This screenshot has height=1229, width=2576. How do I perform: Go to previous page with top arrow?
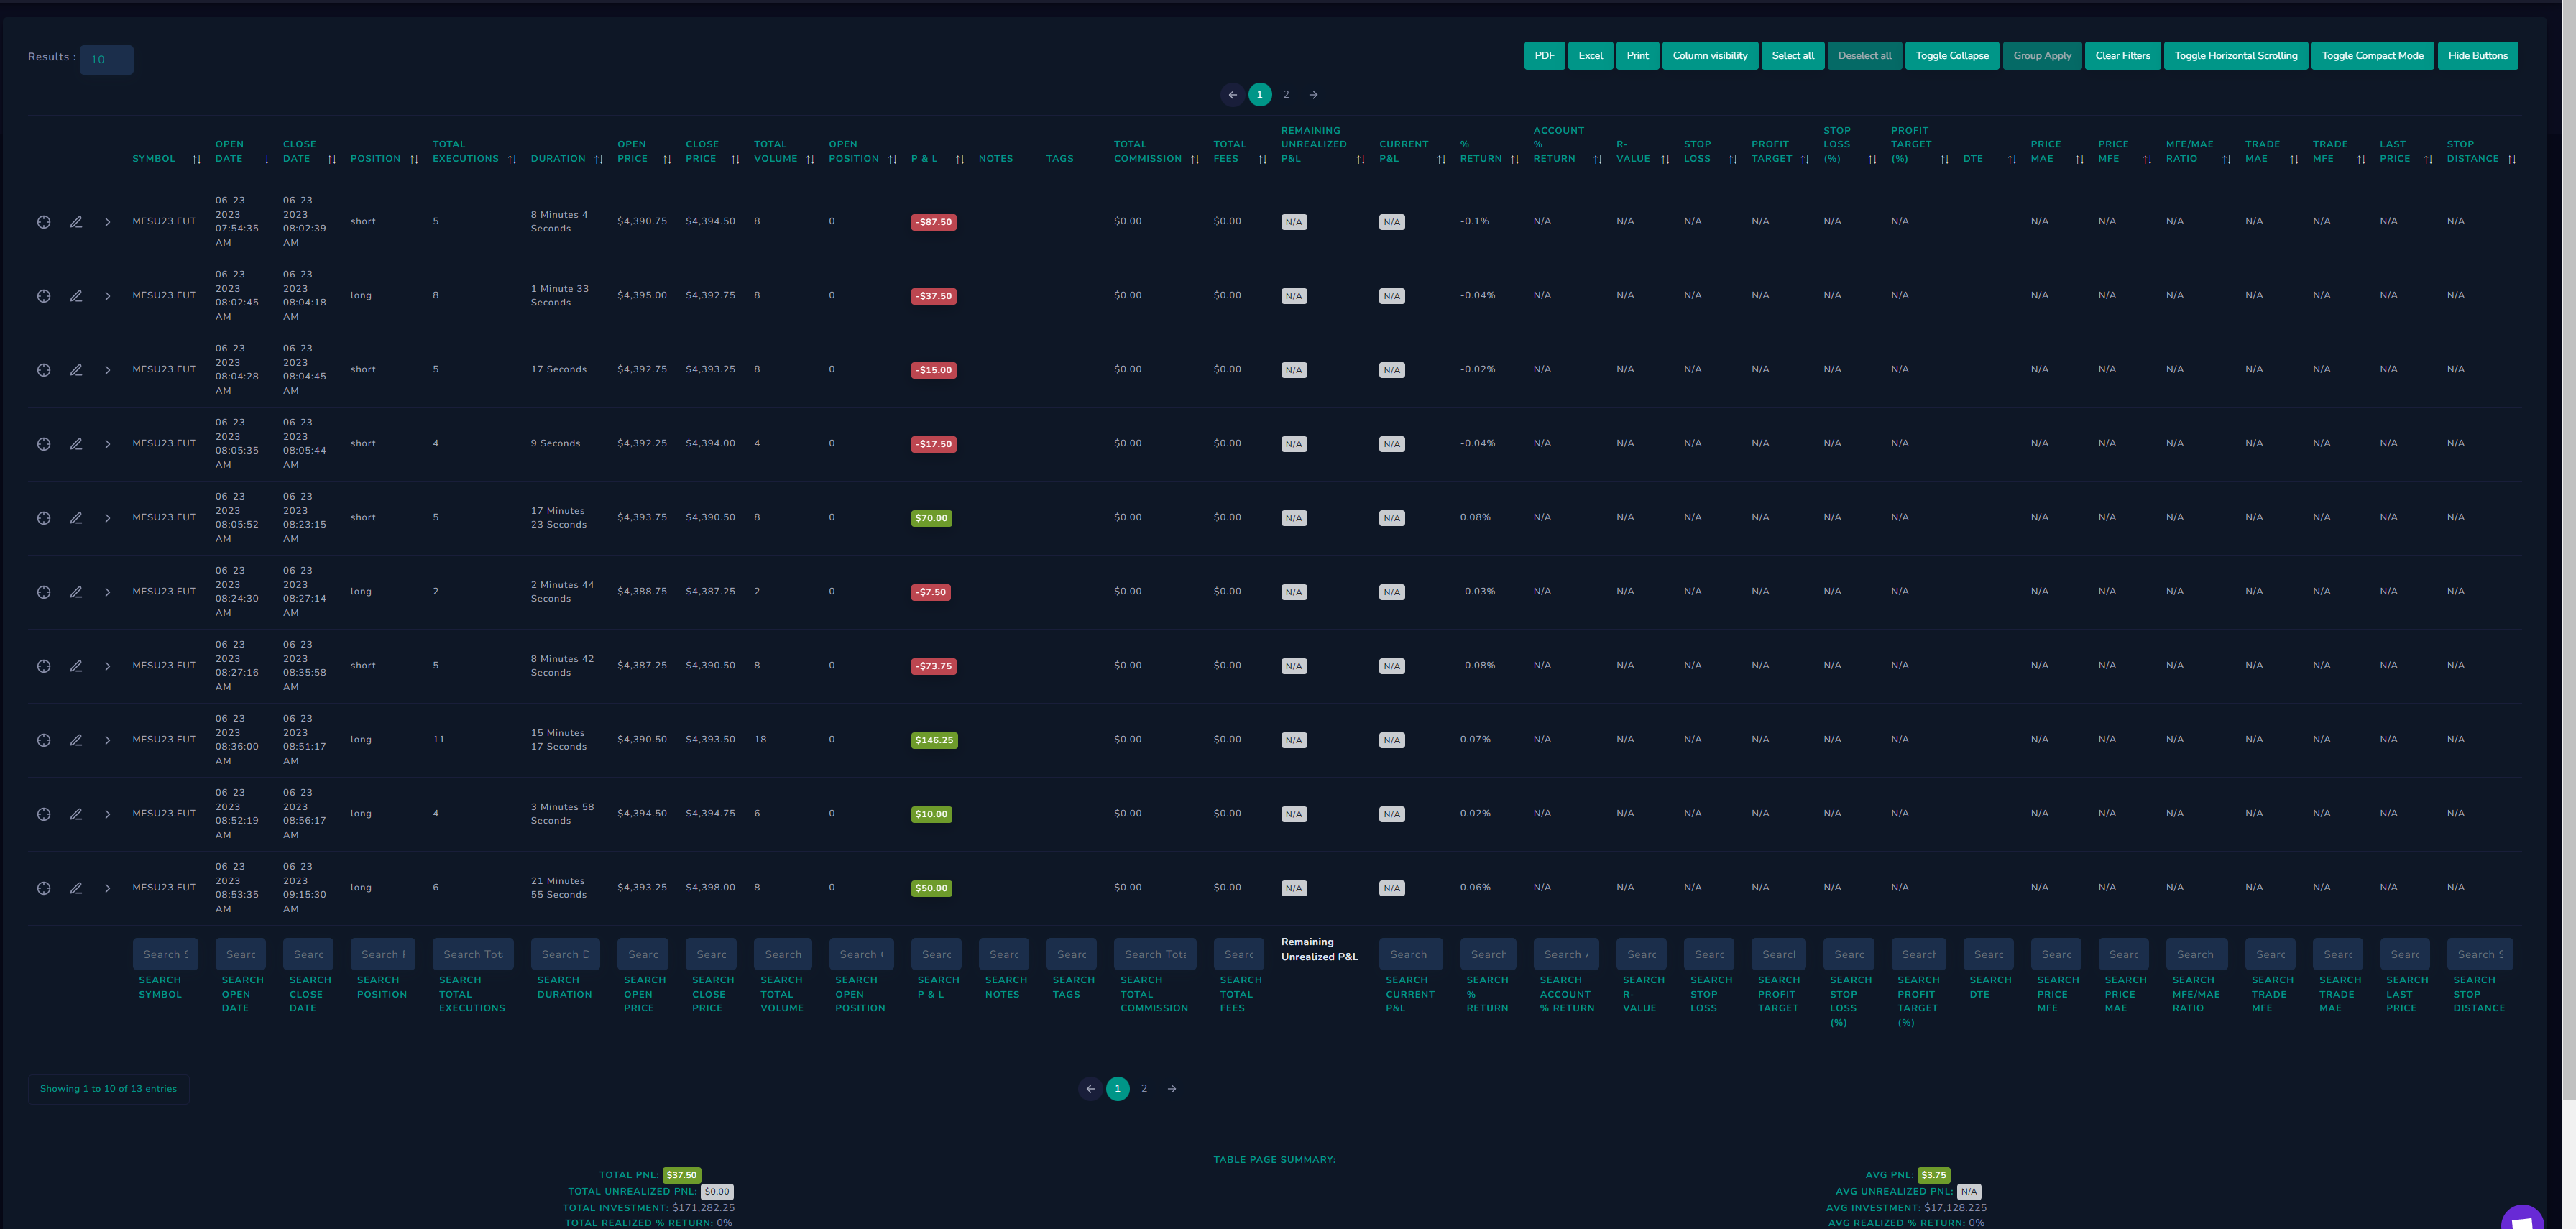(x=1232, y=95)
